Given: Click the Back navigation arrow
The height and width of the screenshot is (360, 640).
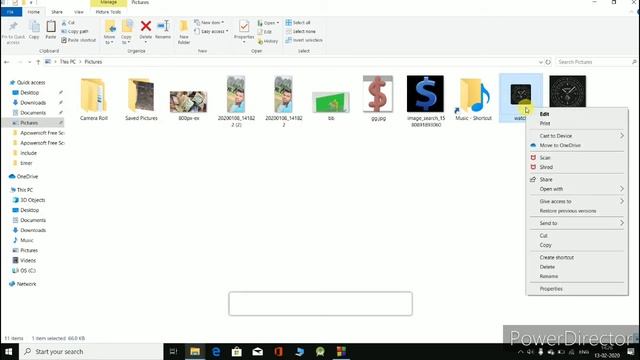Looking at the screenshot, I should pyautogui.click(x=7, y=62).
